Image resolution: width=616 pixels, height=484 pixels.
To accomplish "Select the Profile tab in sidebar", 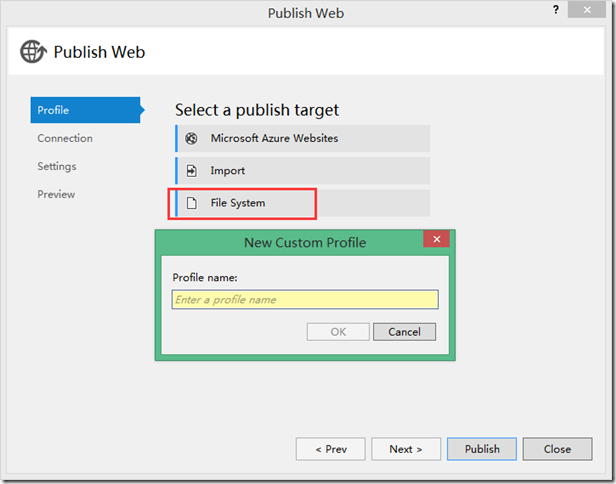I will click(85, 110).
